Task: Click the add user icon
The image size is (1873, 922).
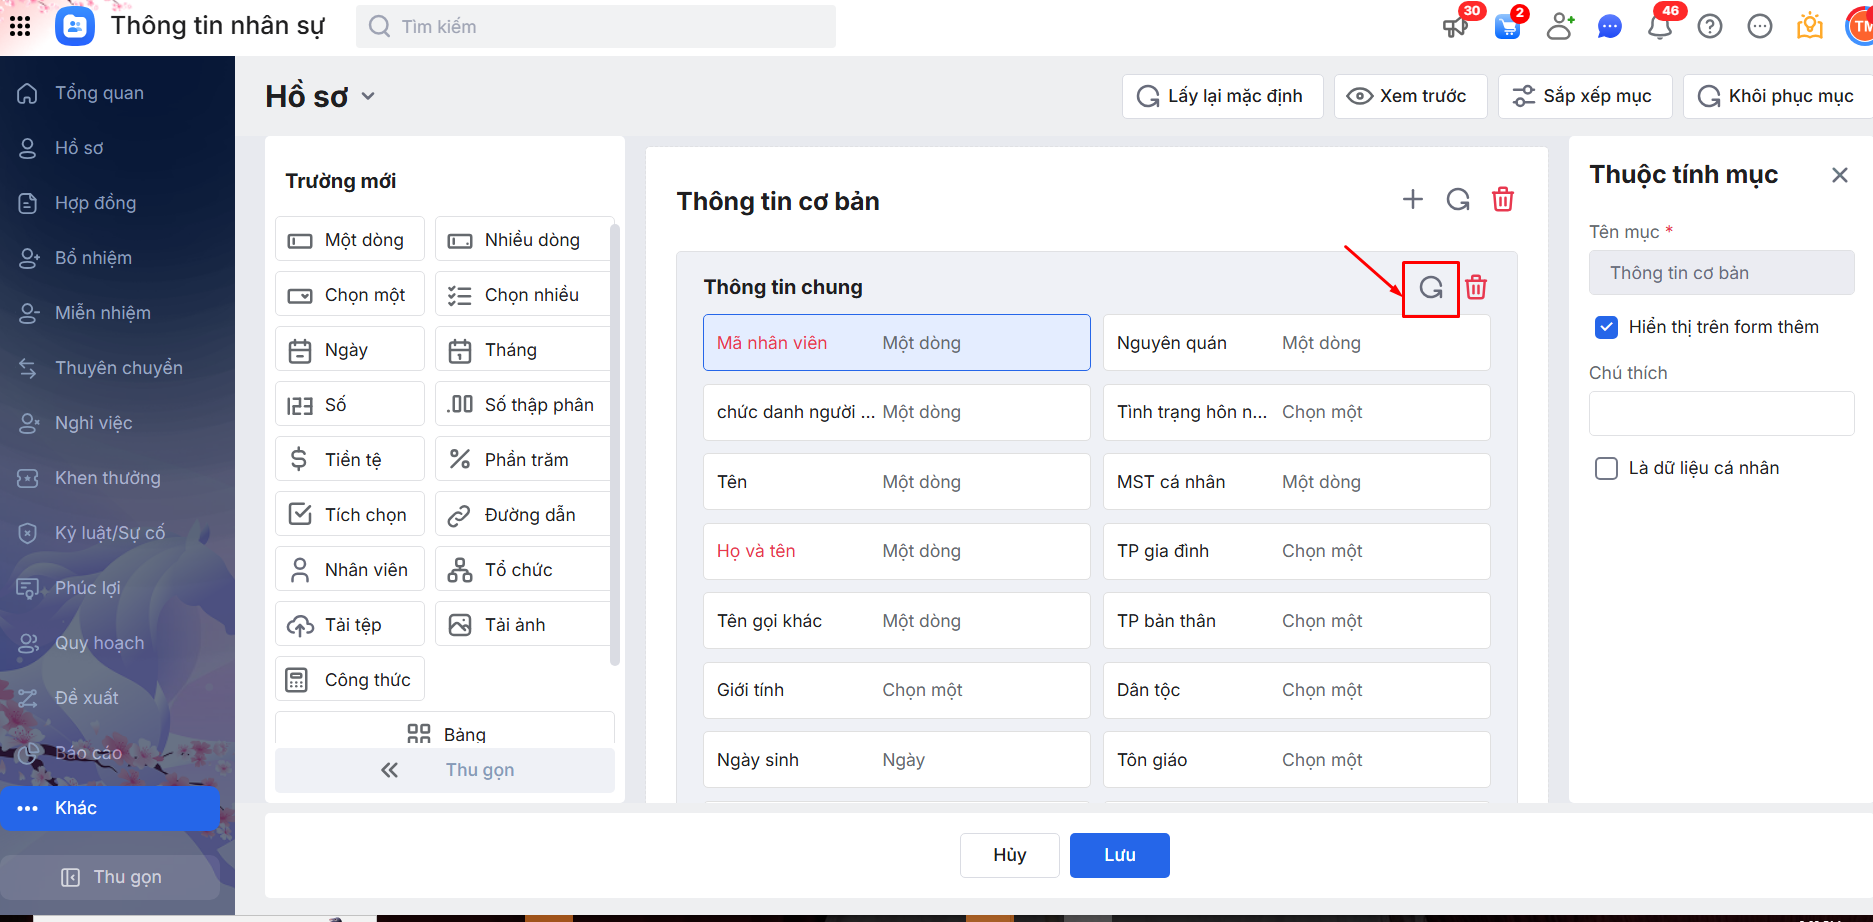Action: 1560,27
